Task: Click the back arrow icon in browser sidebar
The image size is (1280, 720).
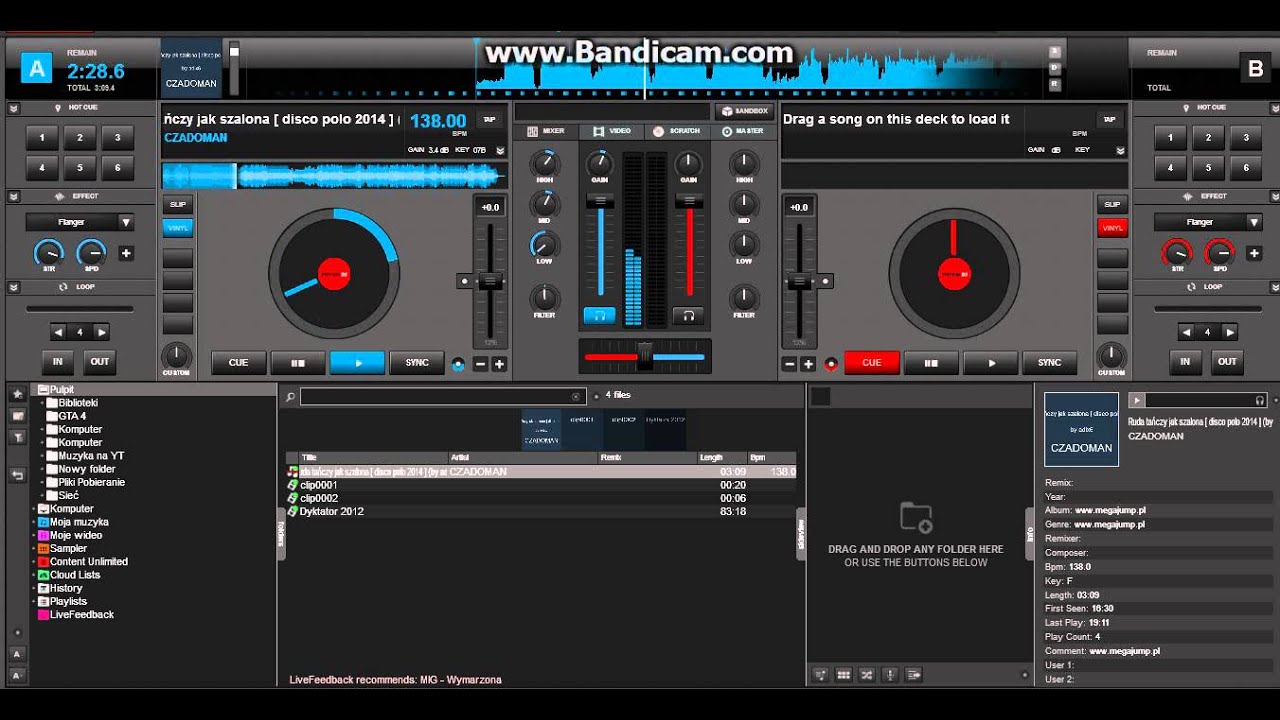Action: [17, 476]
